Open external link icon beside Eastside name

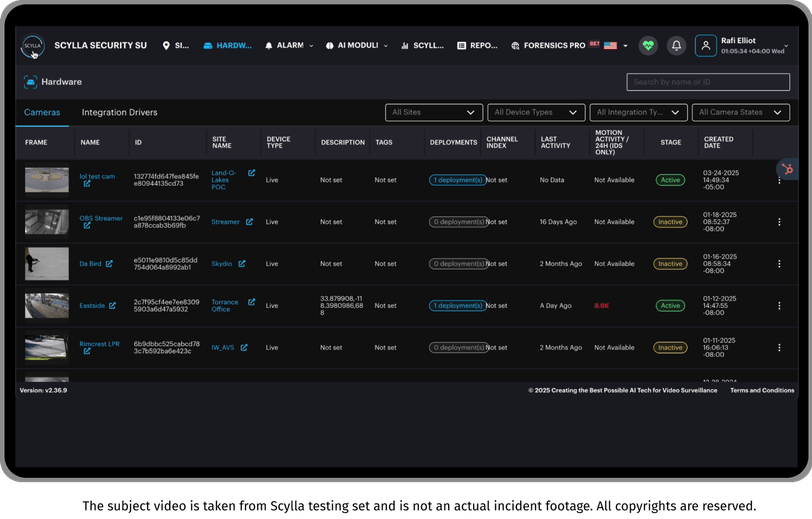pyautogui.click(x=112, y=306)
